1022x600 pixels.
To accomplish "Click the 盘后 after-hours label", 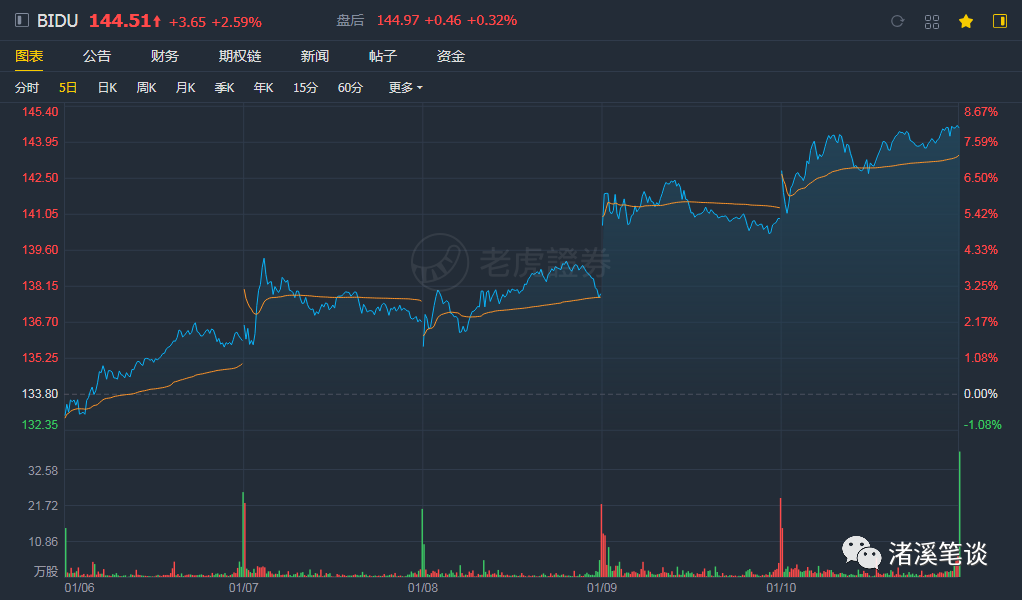I will [350, 21].
